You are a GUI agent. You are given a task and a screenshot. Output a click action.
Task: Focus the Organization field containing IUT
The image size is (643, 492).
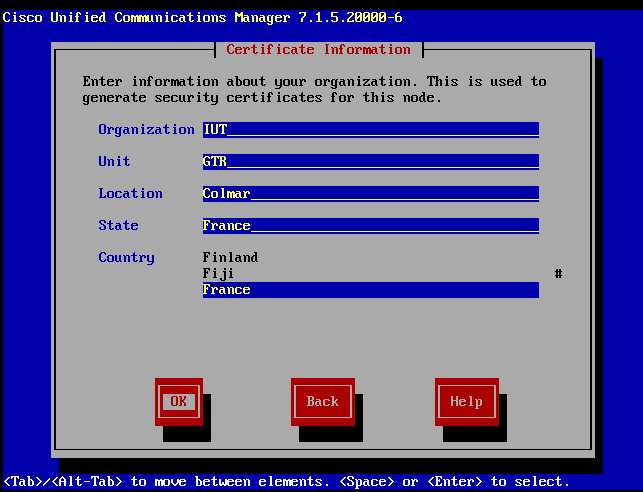click(371, 130)
